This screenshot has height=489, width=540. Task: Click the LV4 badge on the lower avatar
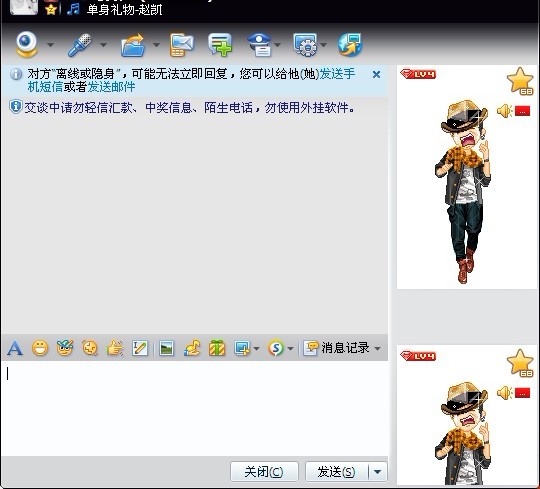[x=418, y=356]
